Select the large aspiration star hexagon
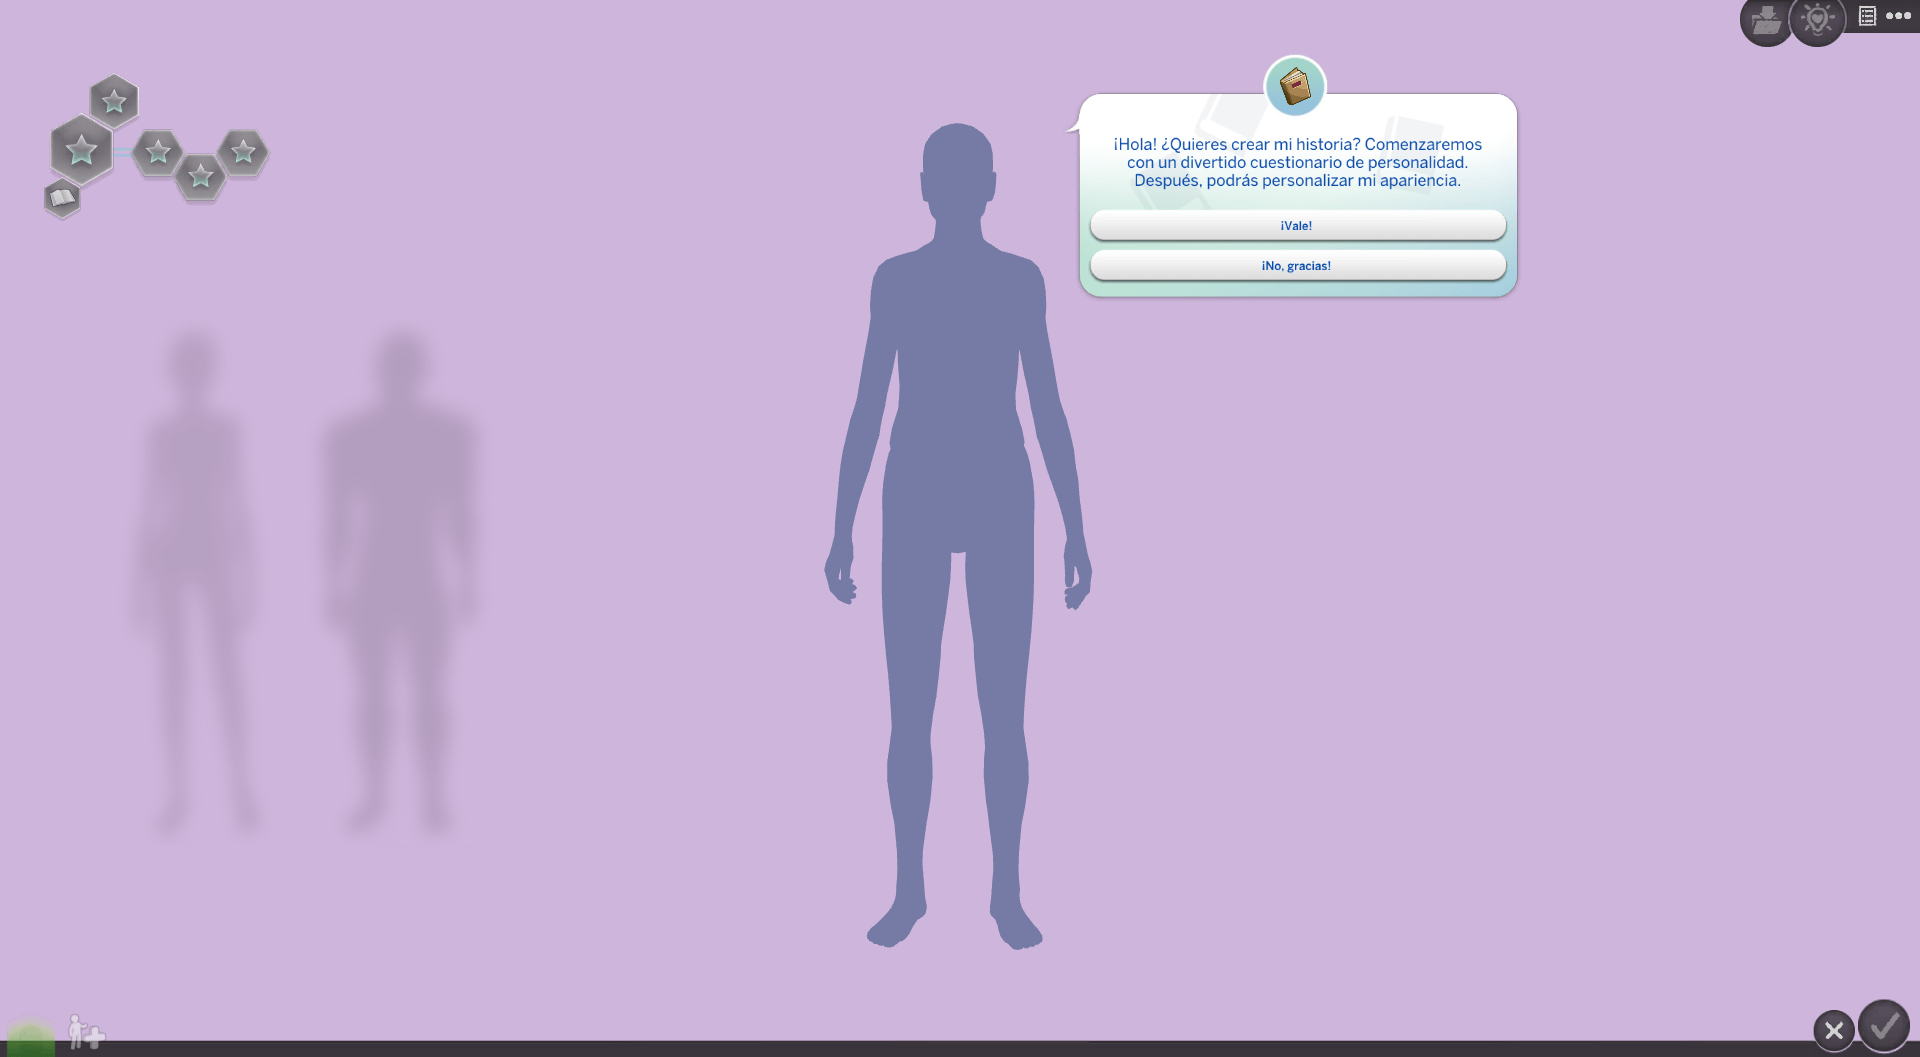The width and height of the screenshot is (1920, 1057). [81, 150]
